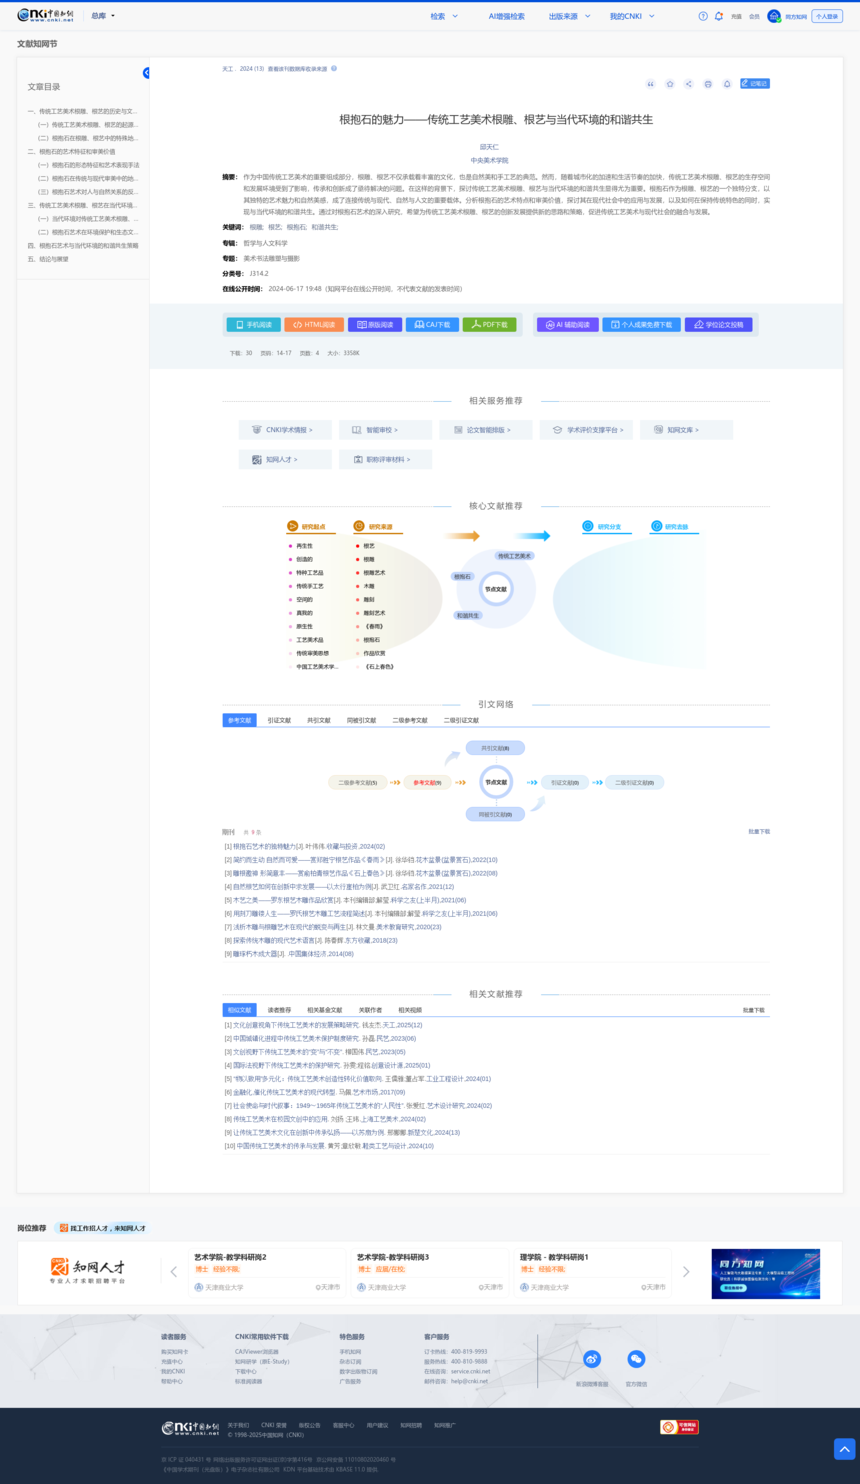Click the 记笔记 note button
The height and width of the screenshot is (1484, 860).
click(x=755, y=84)
